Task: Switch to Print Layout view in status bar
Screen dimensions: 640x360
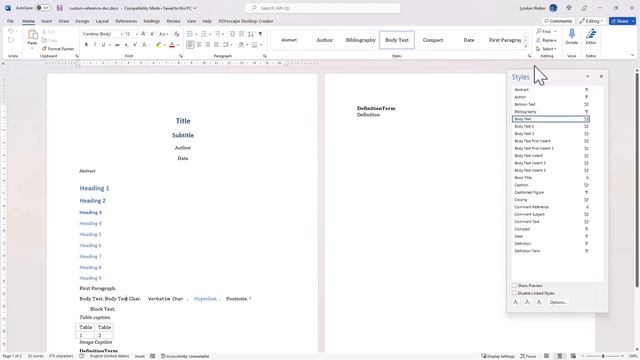Action: click(560, 356)
